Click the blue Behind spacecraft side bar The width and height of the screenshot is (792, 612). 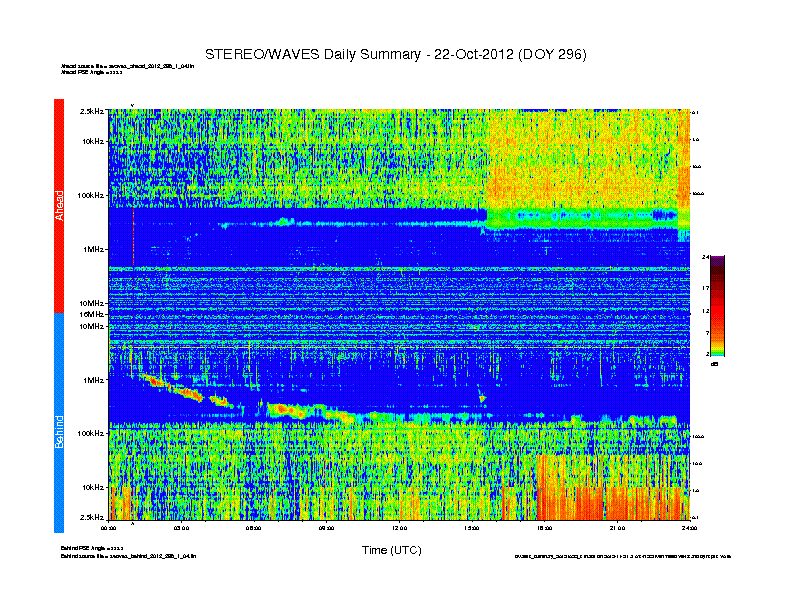point(59,423)
